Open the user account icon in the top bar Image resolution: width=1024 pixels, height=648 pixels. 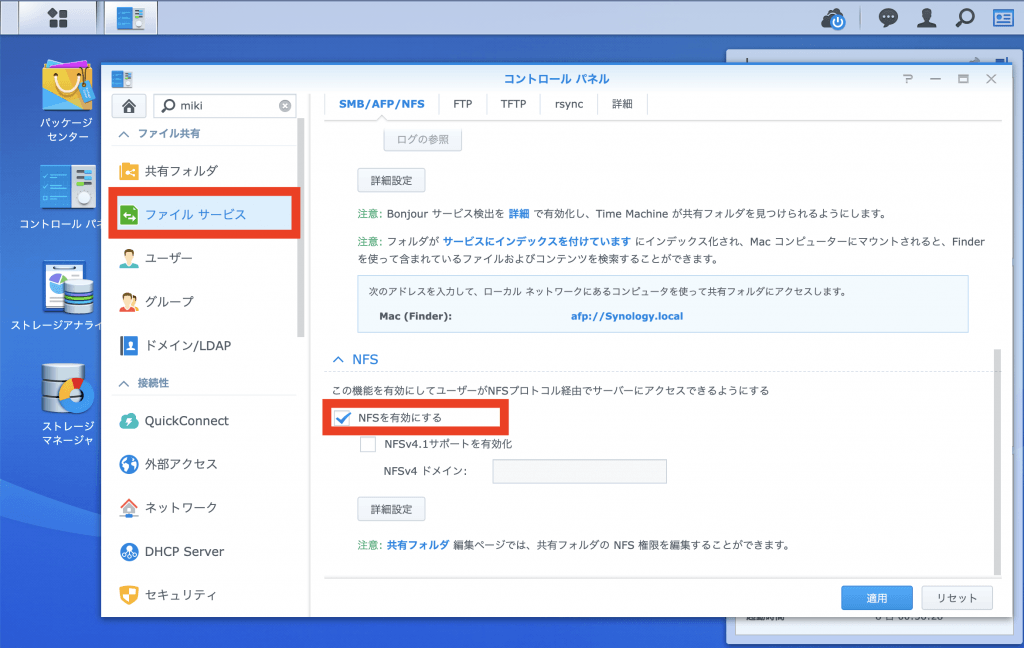tap(926, 17)
